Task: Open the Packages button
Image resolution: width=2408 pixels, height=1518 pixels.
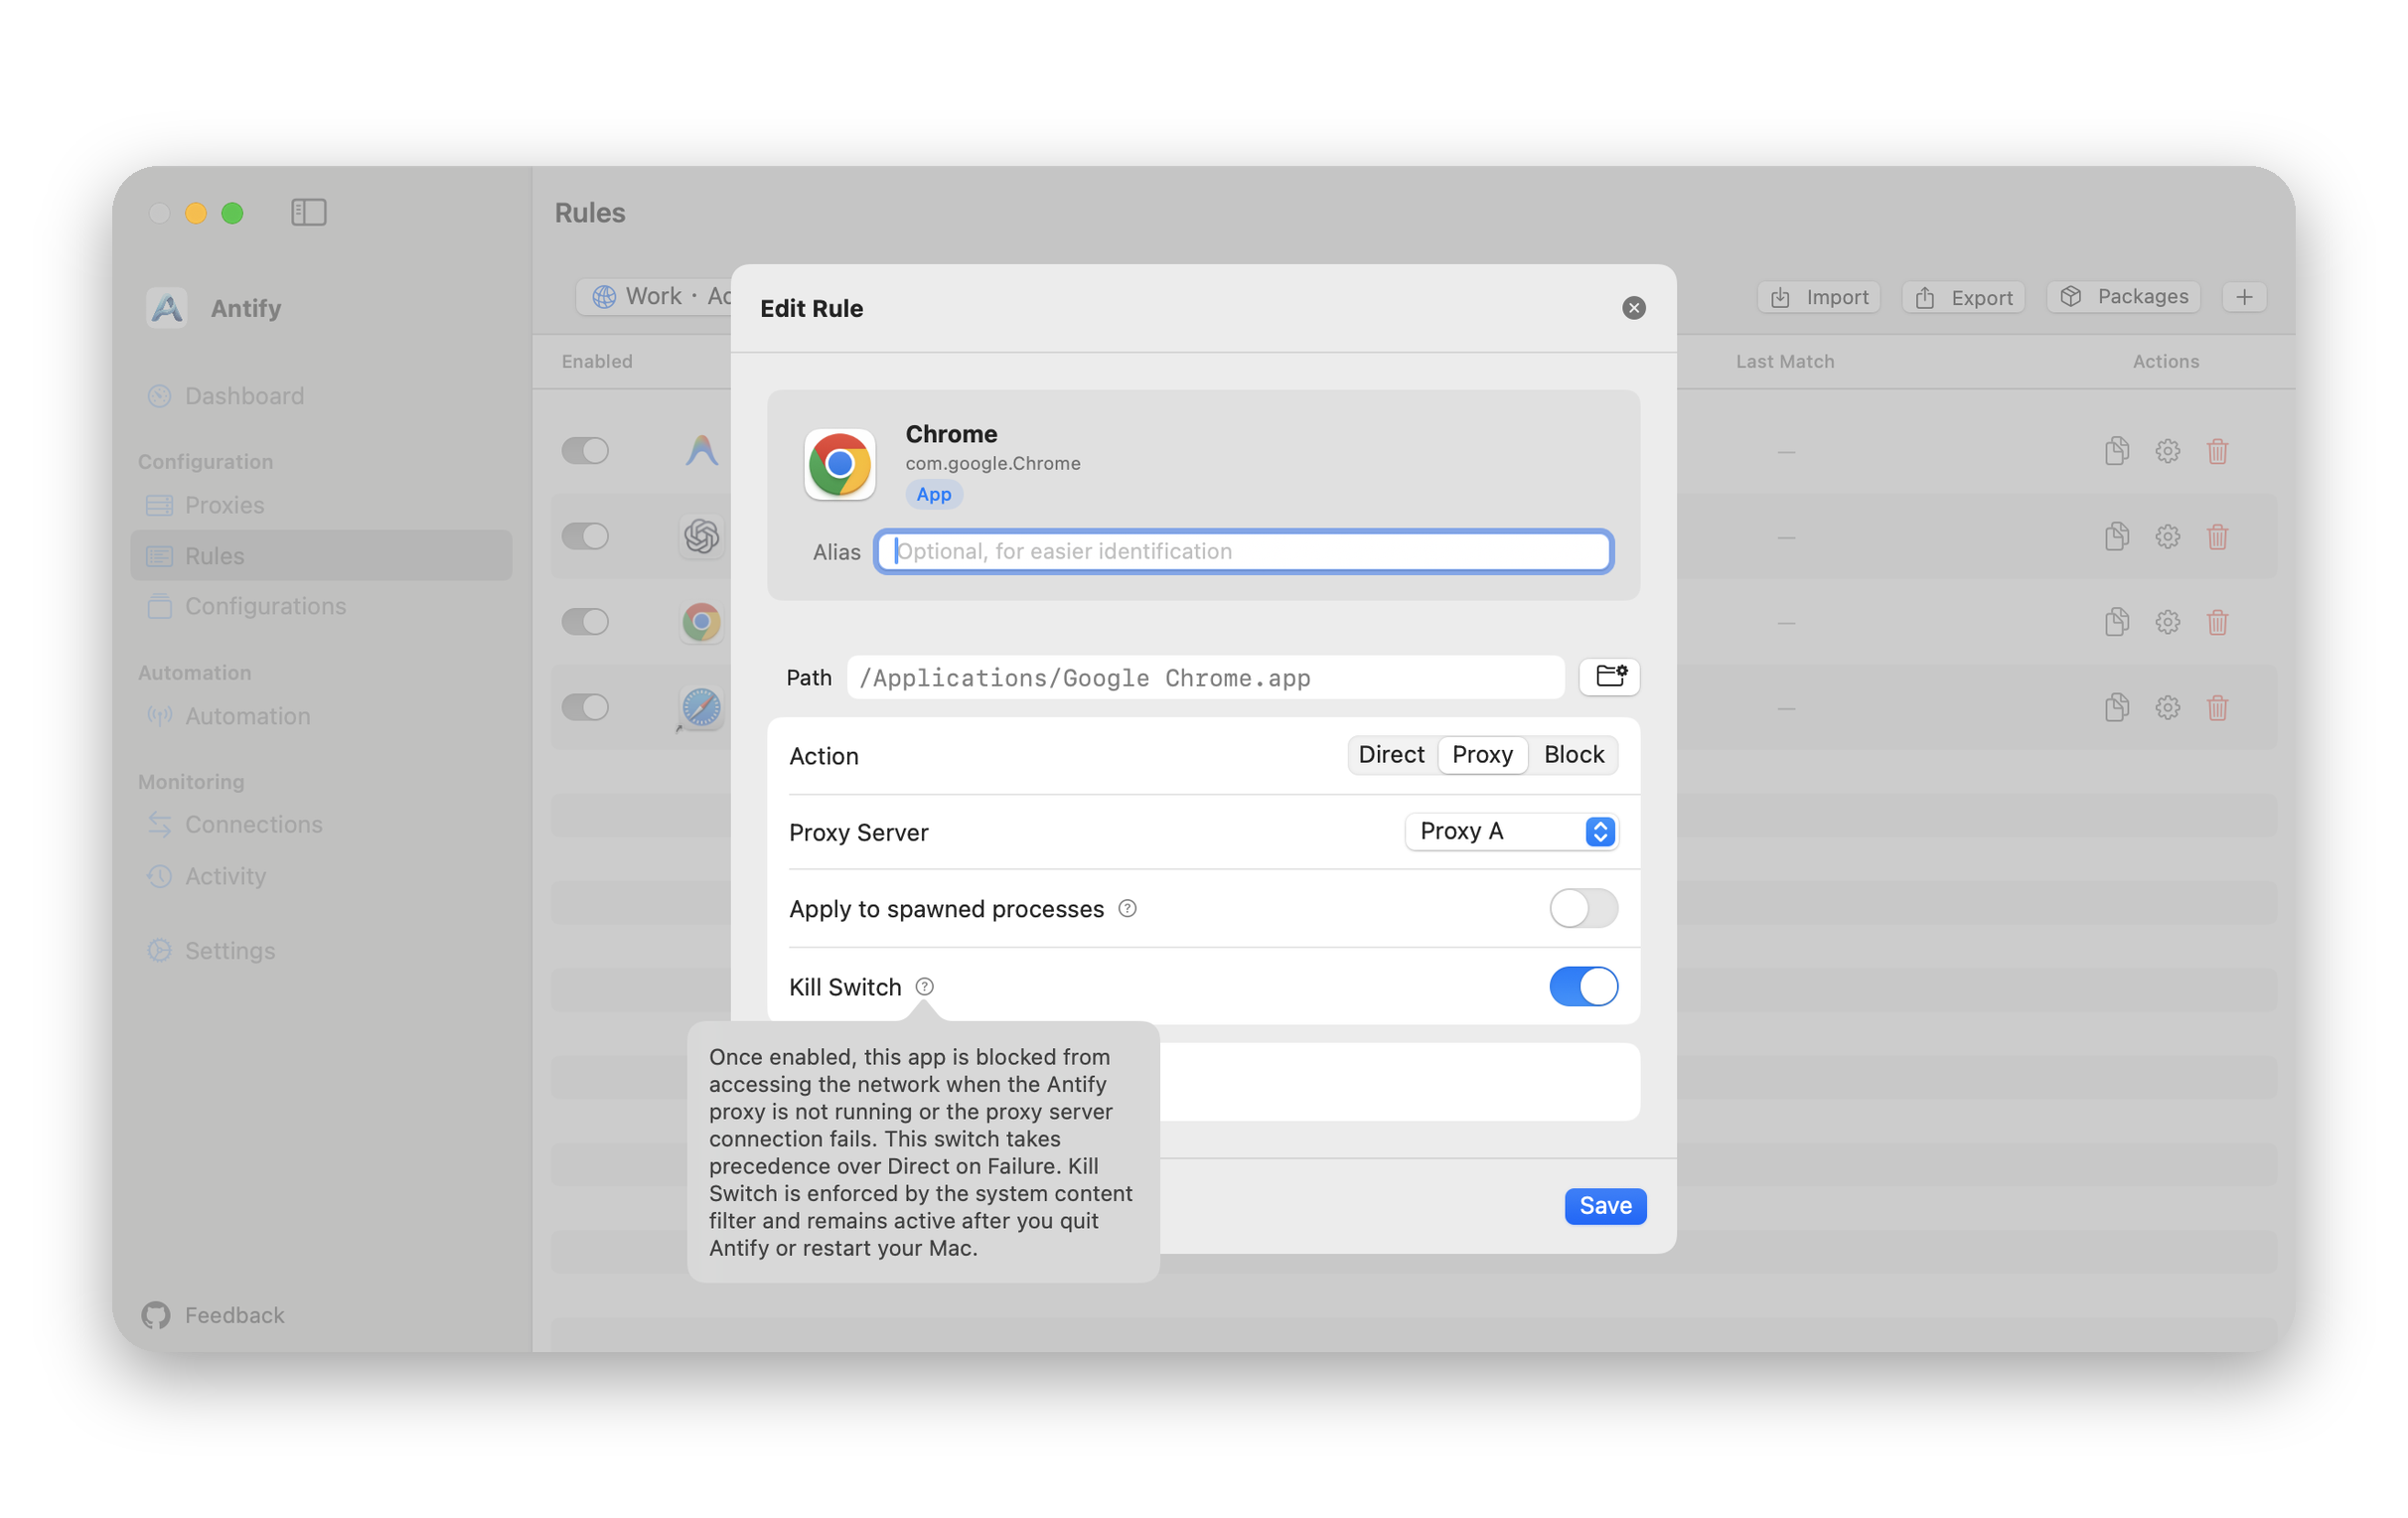Action: (2122, 296)
